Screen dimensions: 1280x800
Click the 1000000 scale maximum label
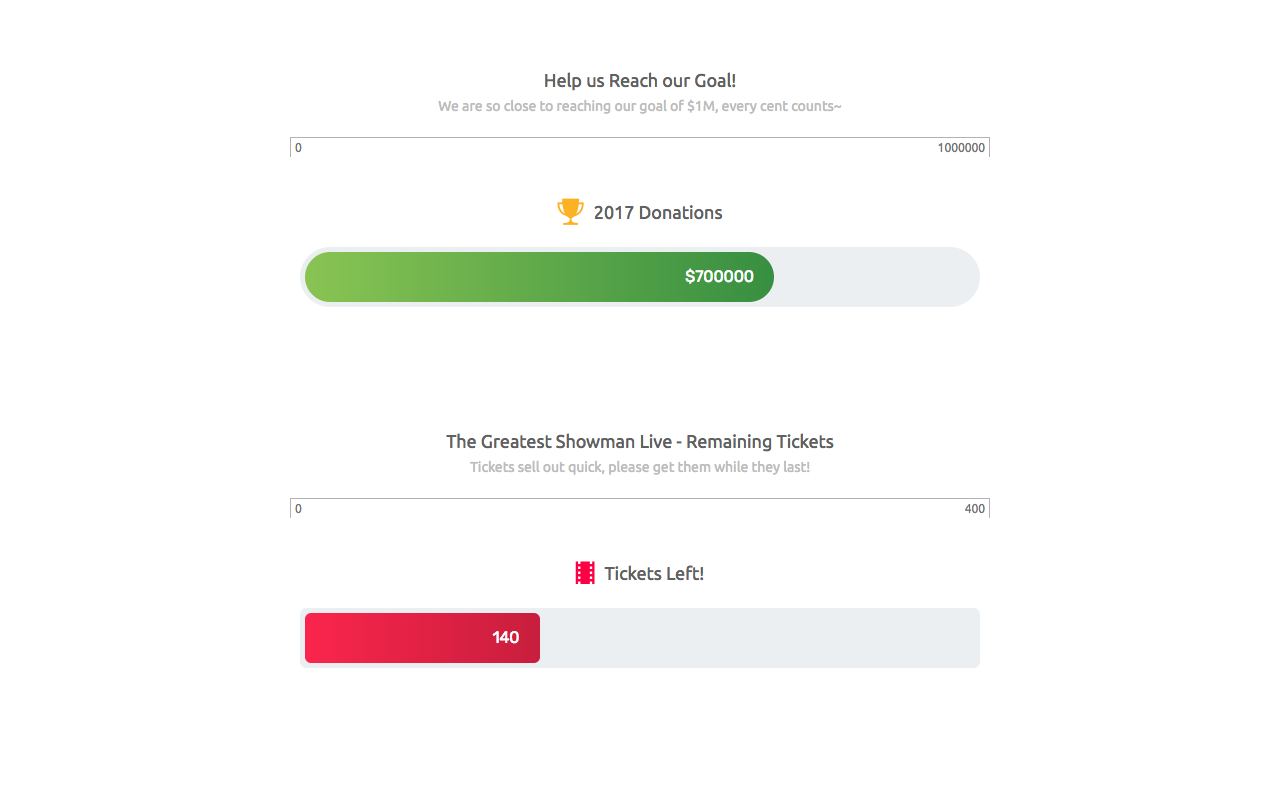(961, 148)
